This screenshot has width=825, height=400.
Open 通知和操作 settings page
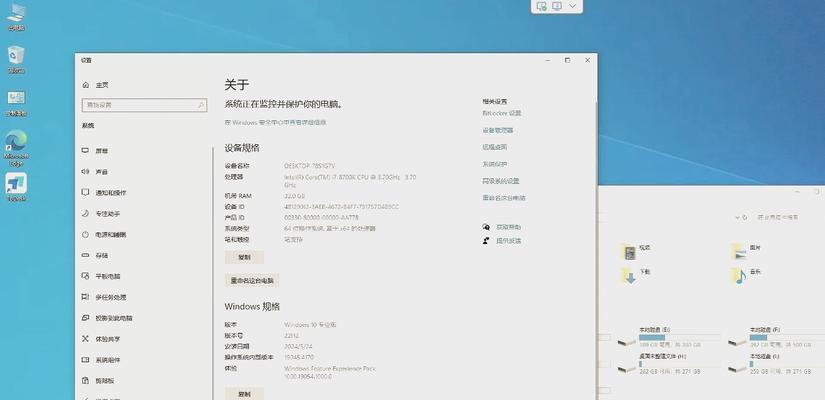click(104, 193)
